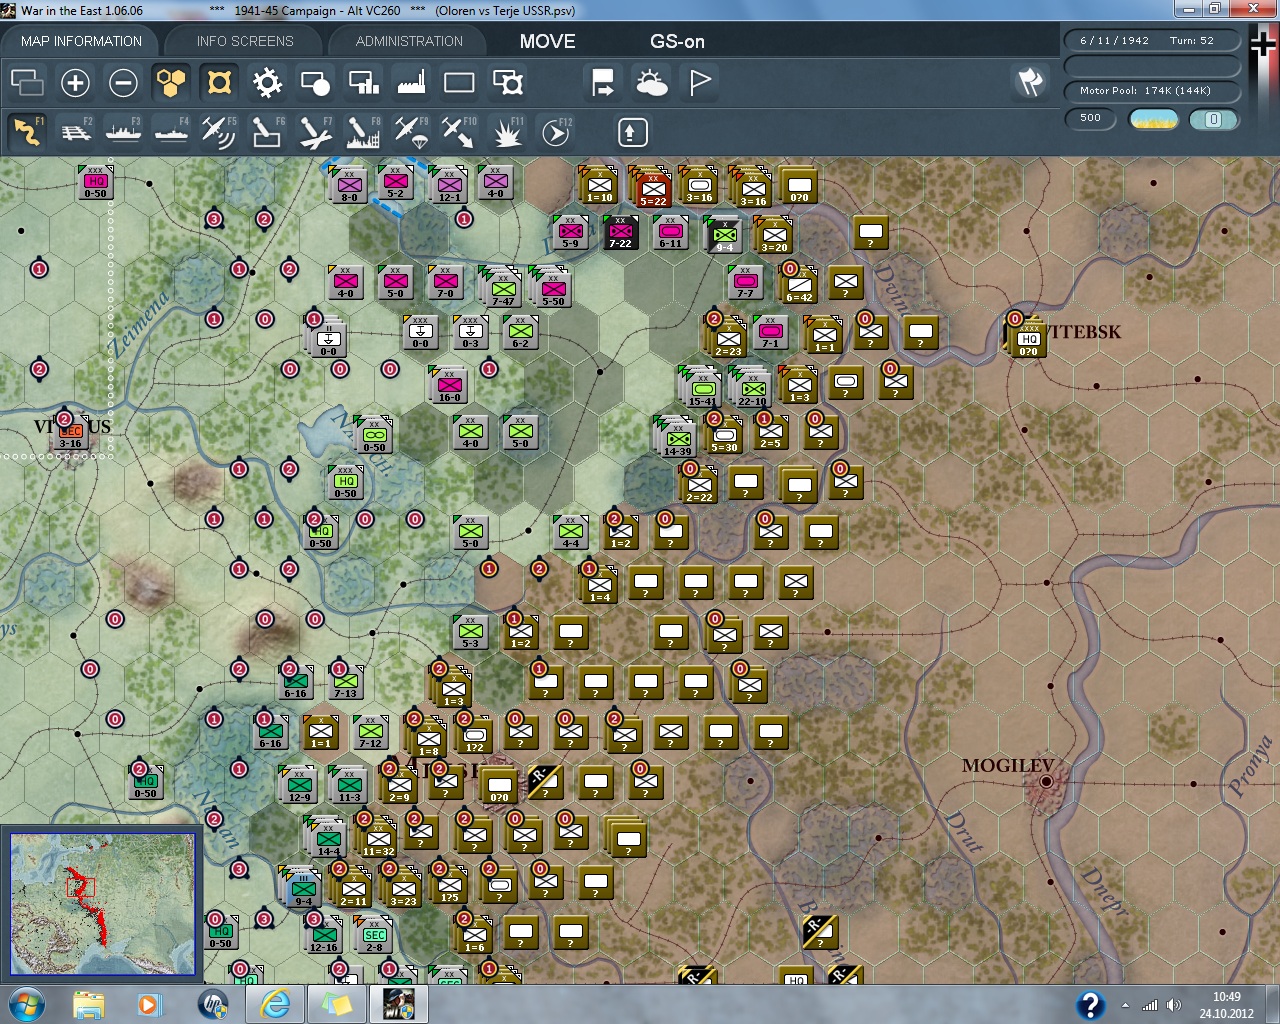
Task: Open Internet Explorer from the taskbar
Action: click(275, 1004)
